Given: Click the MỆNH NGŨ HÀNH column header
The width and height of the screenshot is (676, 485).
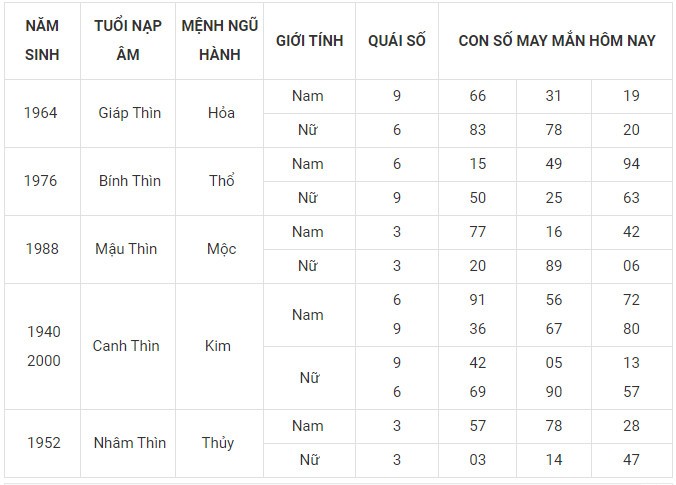Looking at the screenshot, I should tap(219, 40).
